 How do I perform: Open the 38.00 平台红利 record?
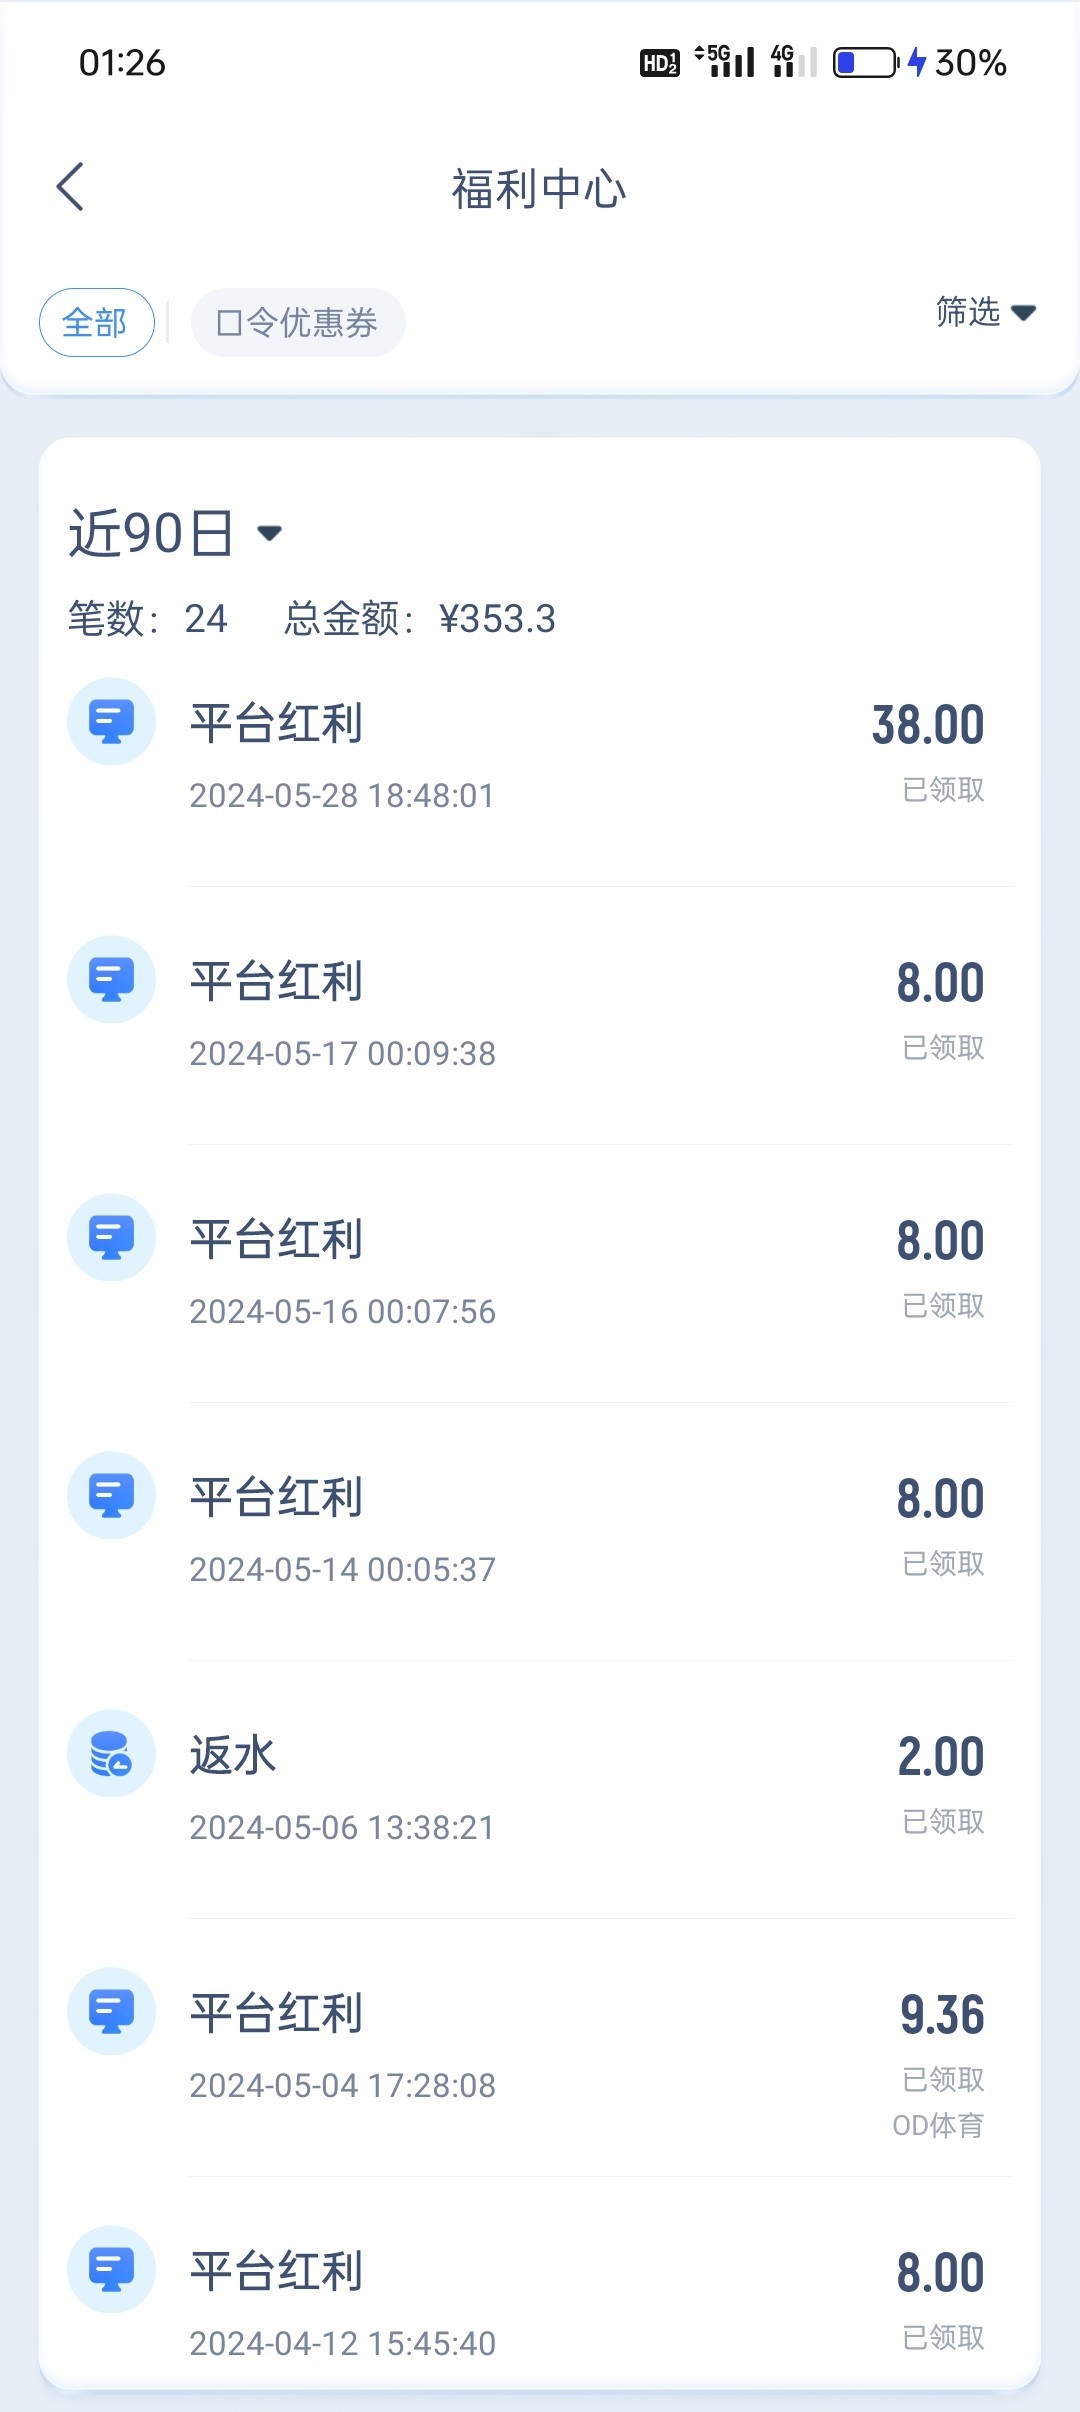click(540, 756)
